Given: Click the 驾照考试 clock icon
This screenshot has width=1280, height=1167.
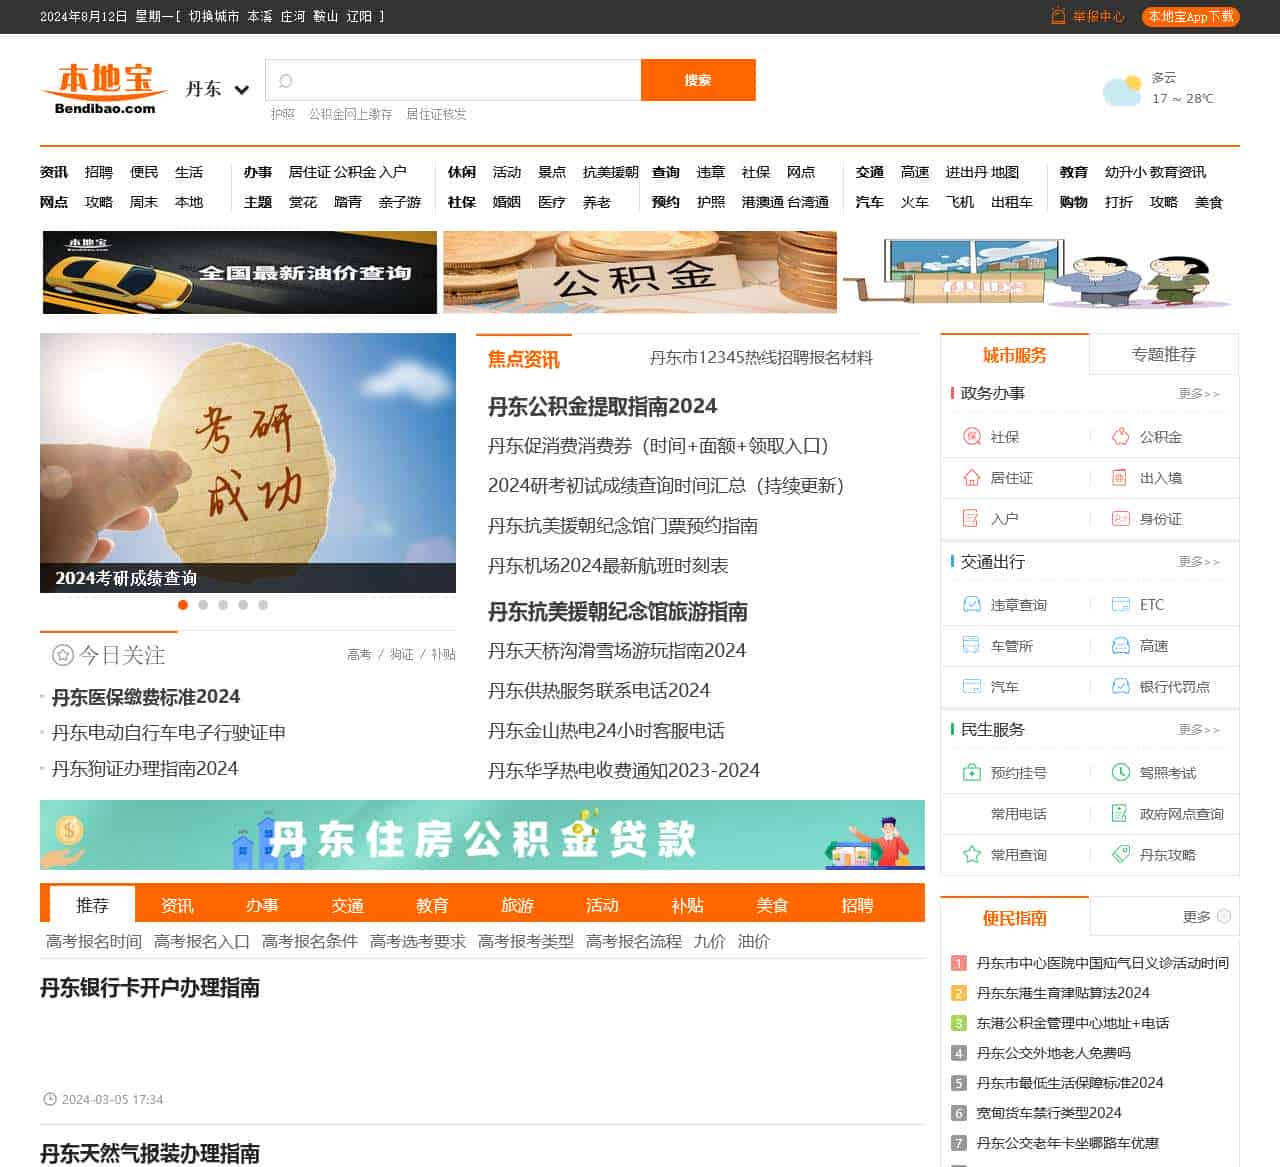Looking at the screenshot, I should (1120, 773).
